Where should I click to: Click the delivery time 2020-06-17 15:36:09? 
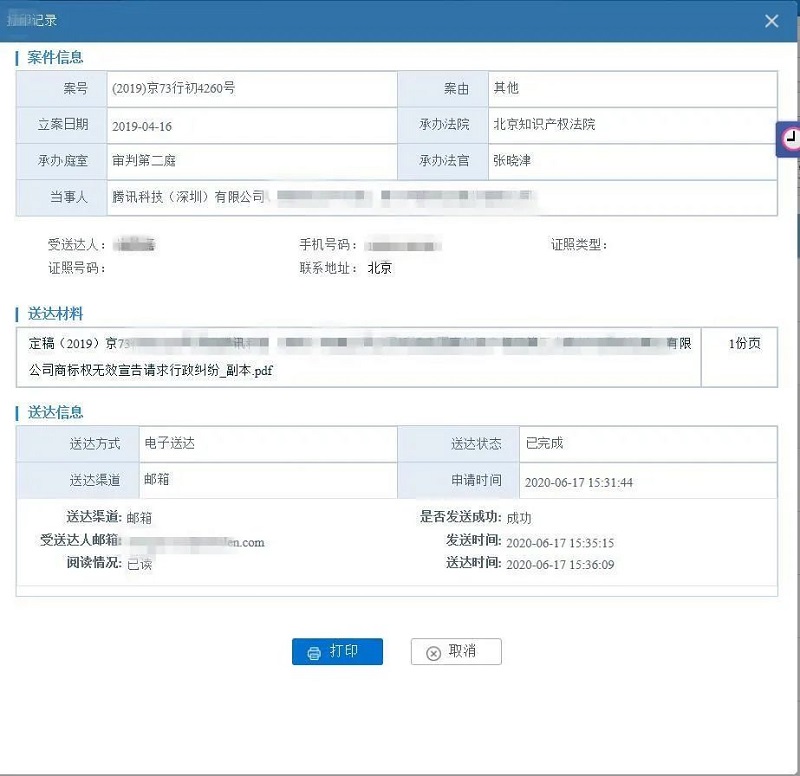point(560,564)
